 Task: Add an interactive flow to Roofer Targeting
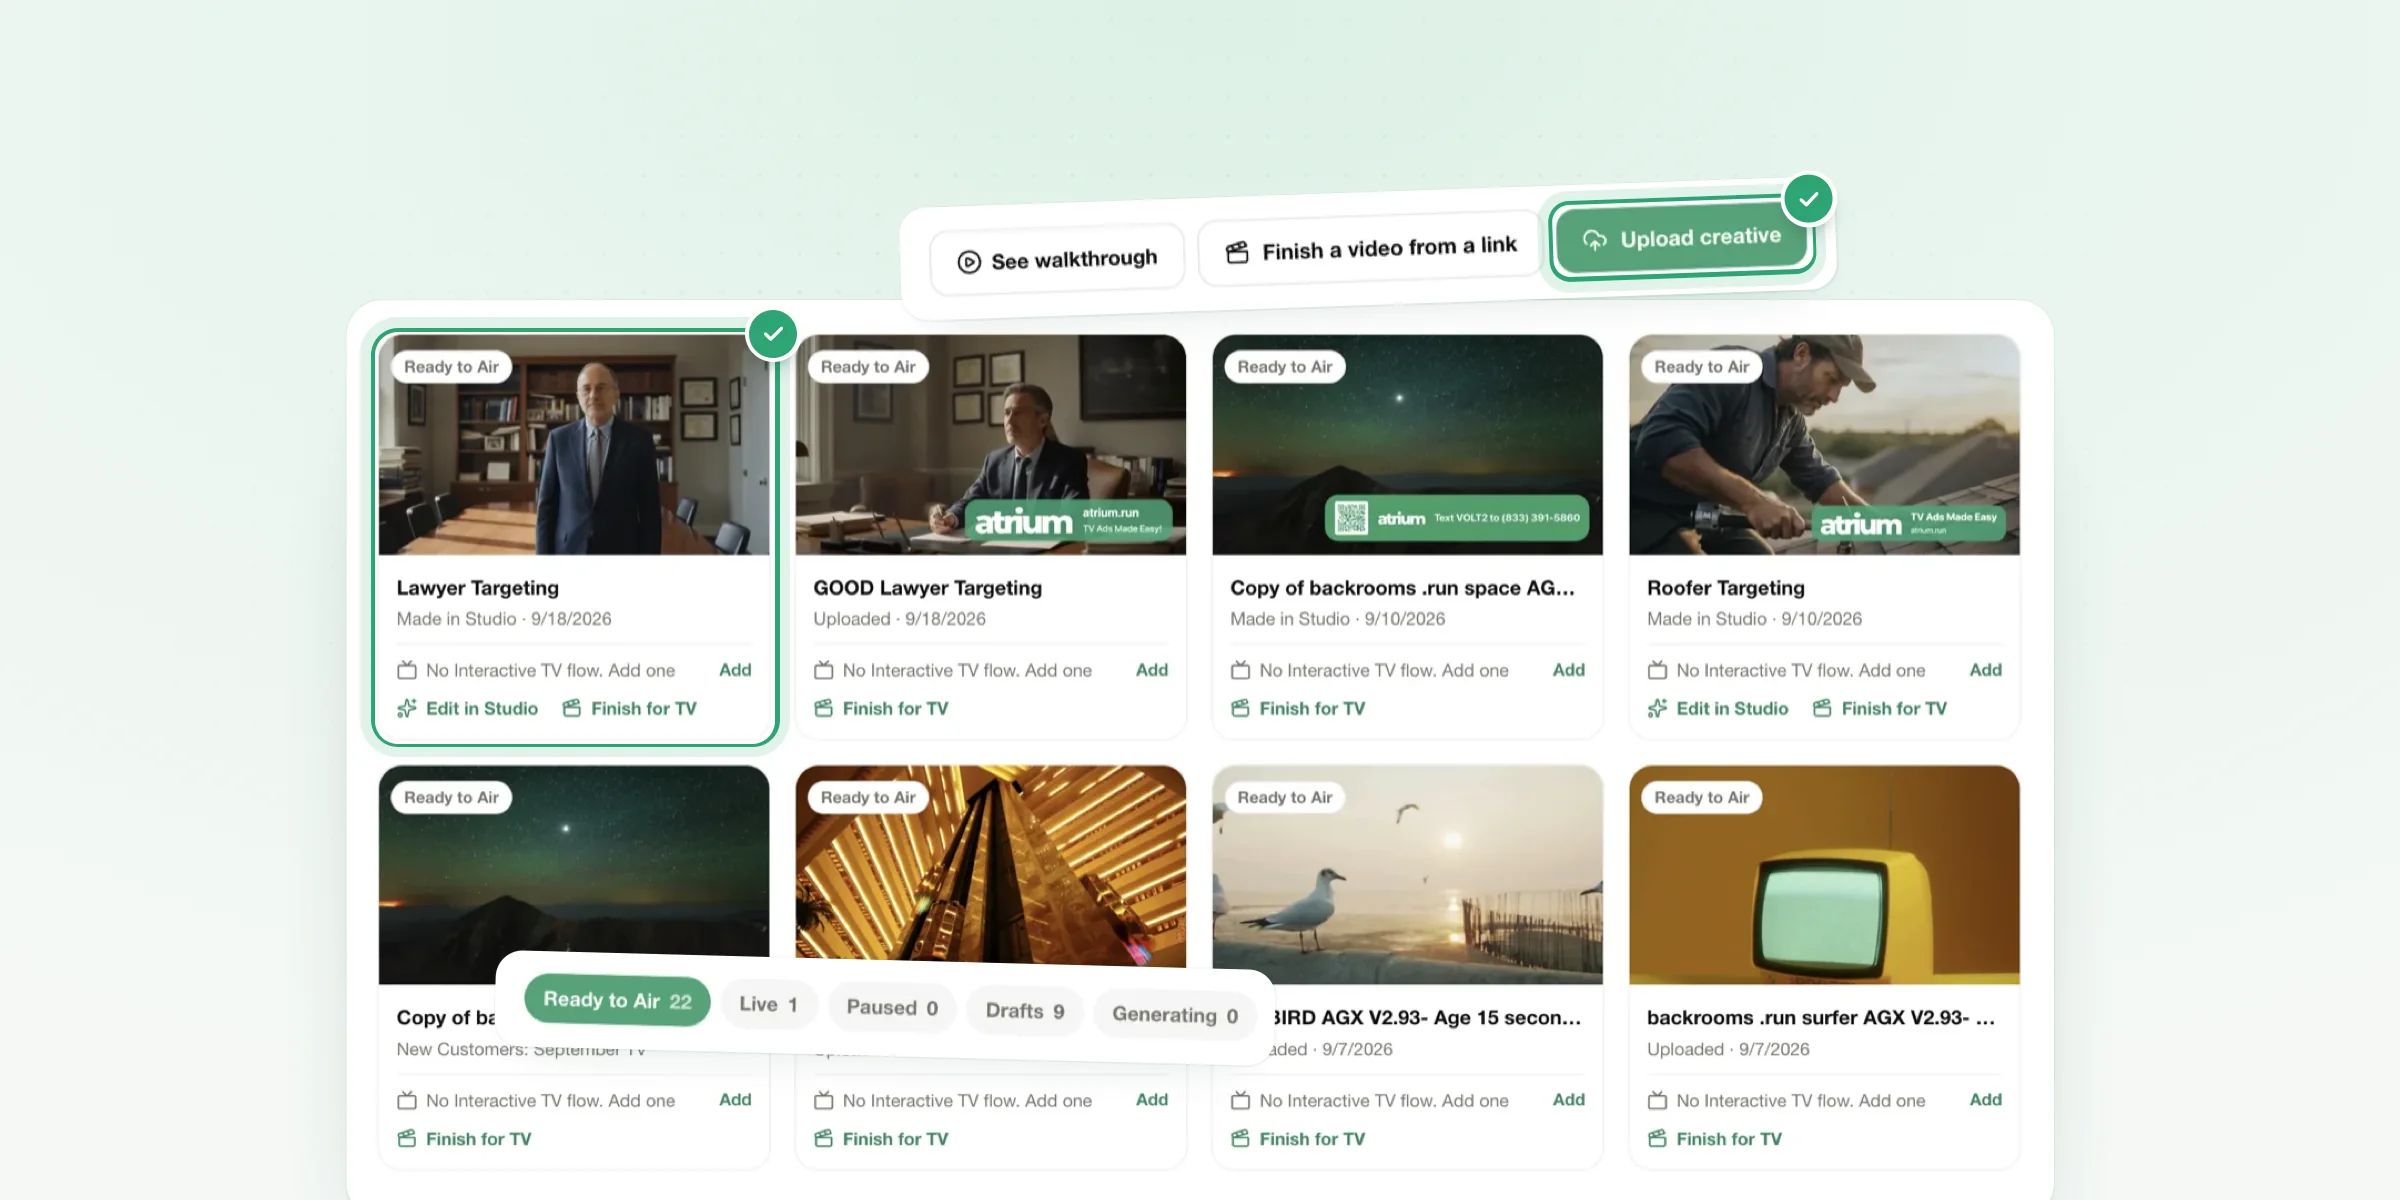click(x=1985, y=670)
